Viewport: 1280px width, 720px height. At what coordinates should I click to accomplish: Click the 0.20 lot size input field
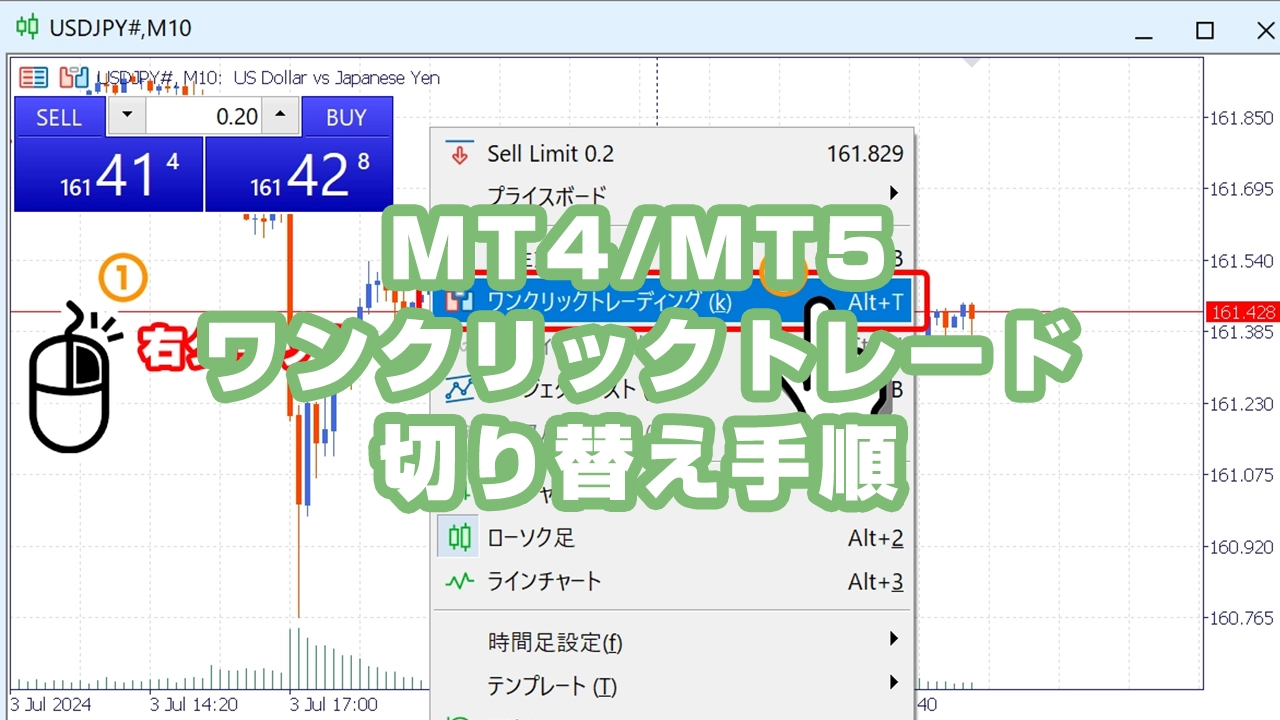pos(210,116)
